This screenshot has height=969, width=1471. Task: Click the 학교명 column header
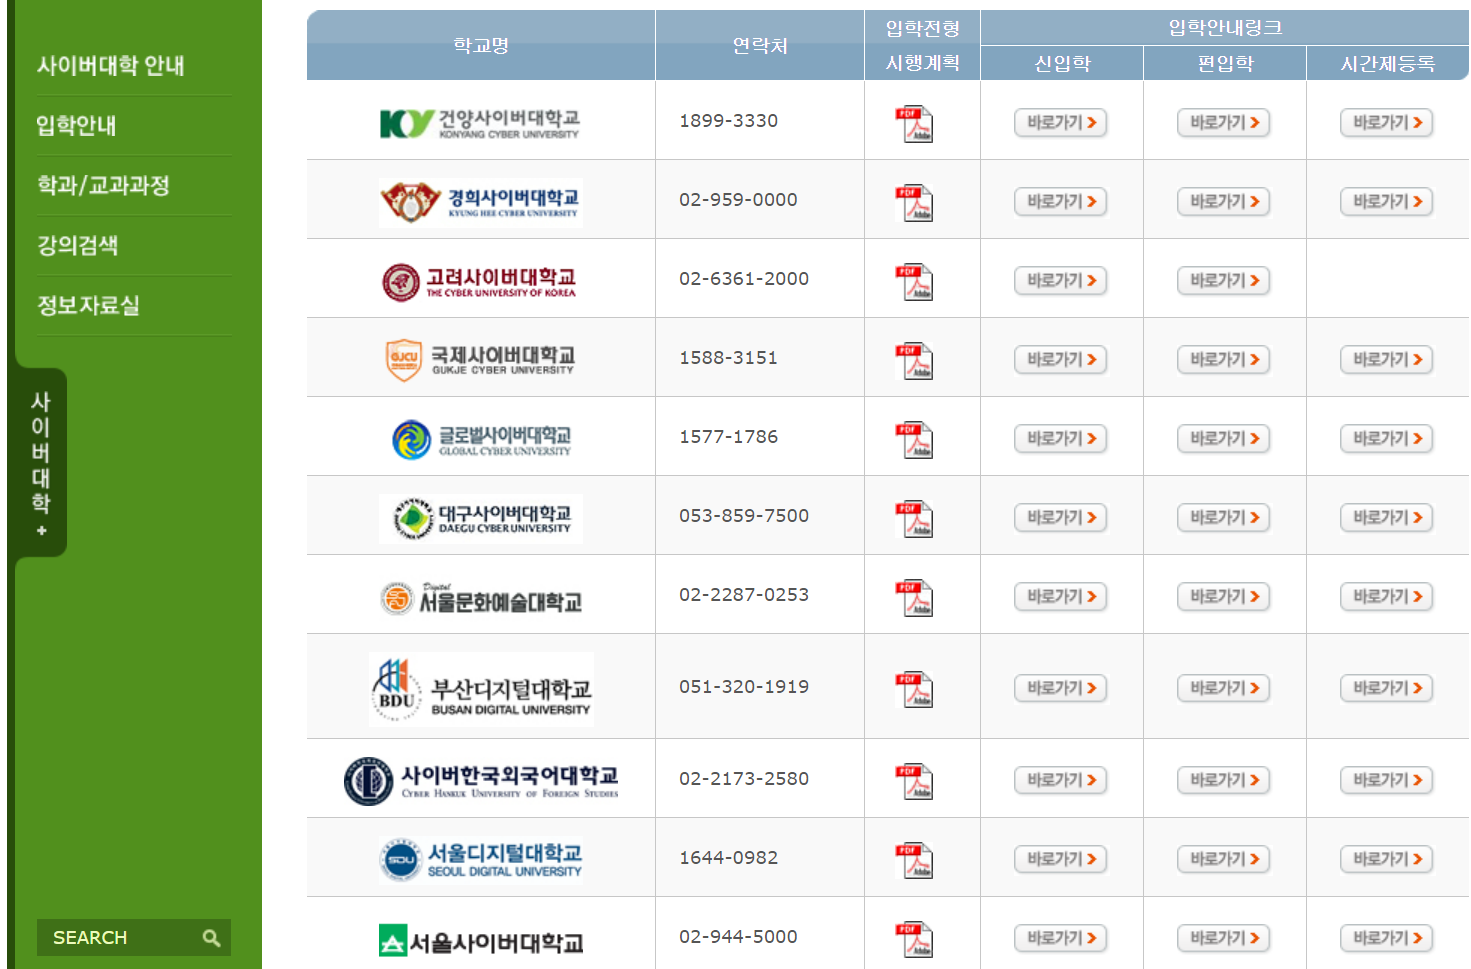tap(481, 45)
